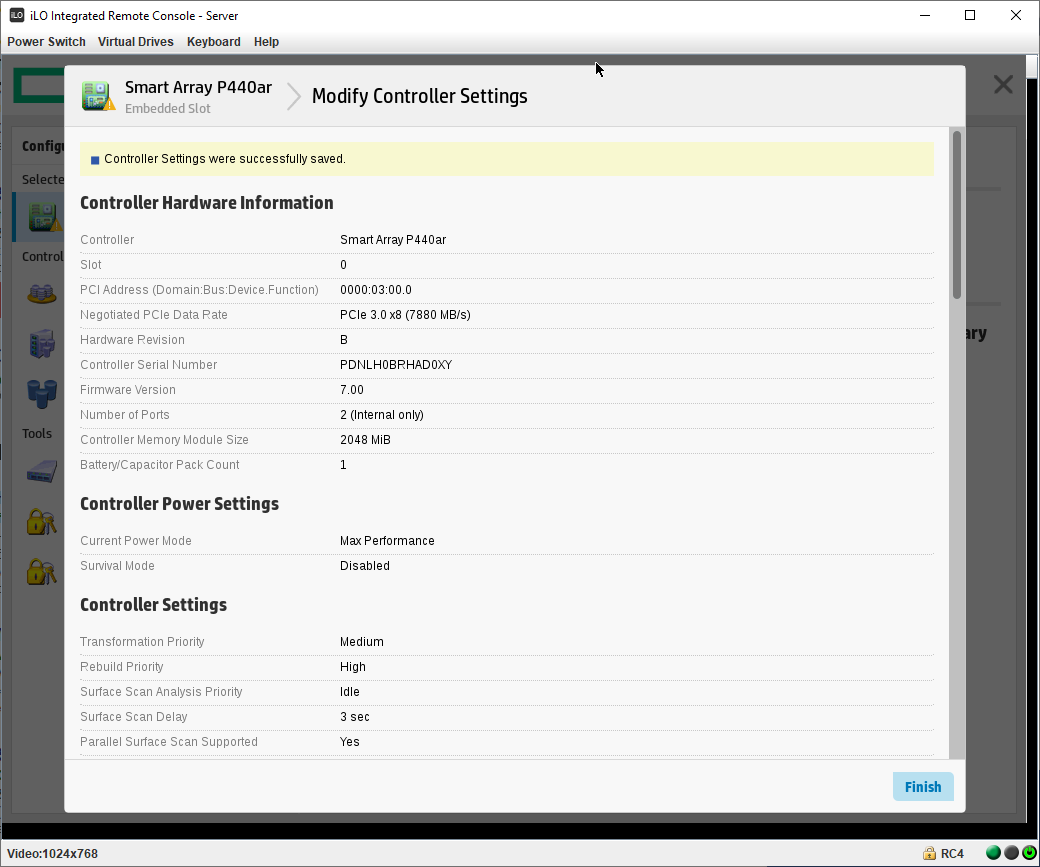Viewport: 1040px width, 867px height.
Task: Click the Controller Power Settings heading
Action: [x=180, y=504]
